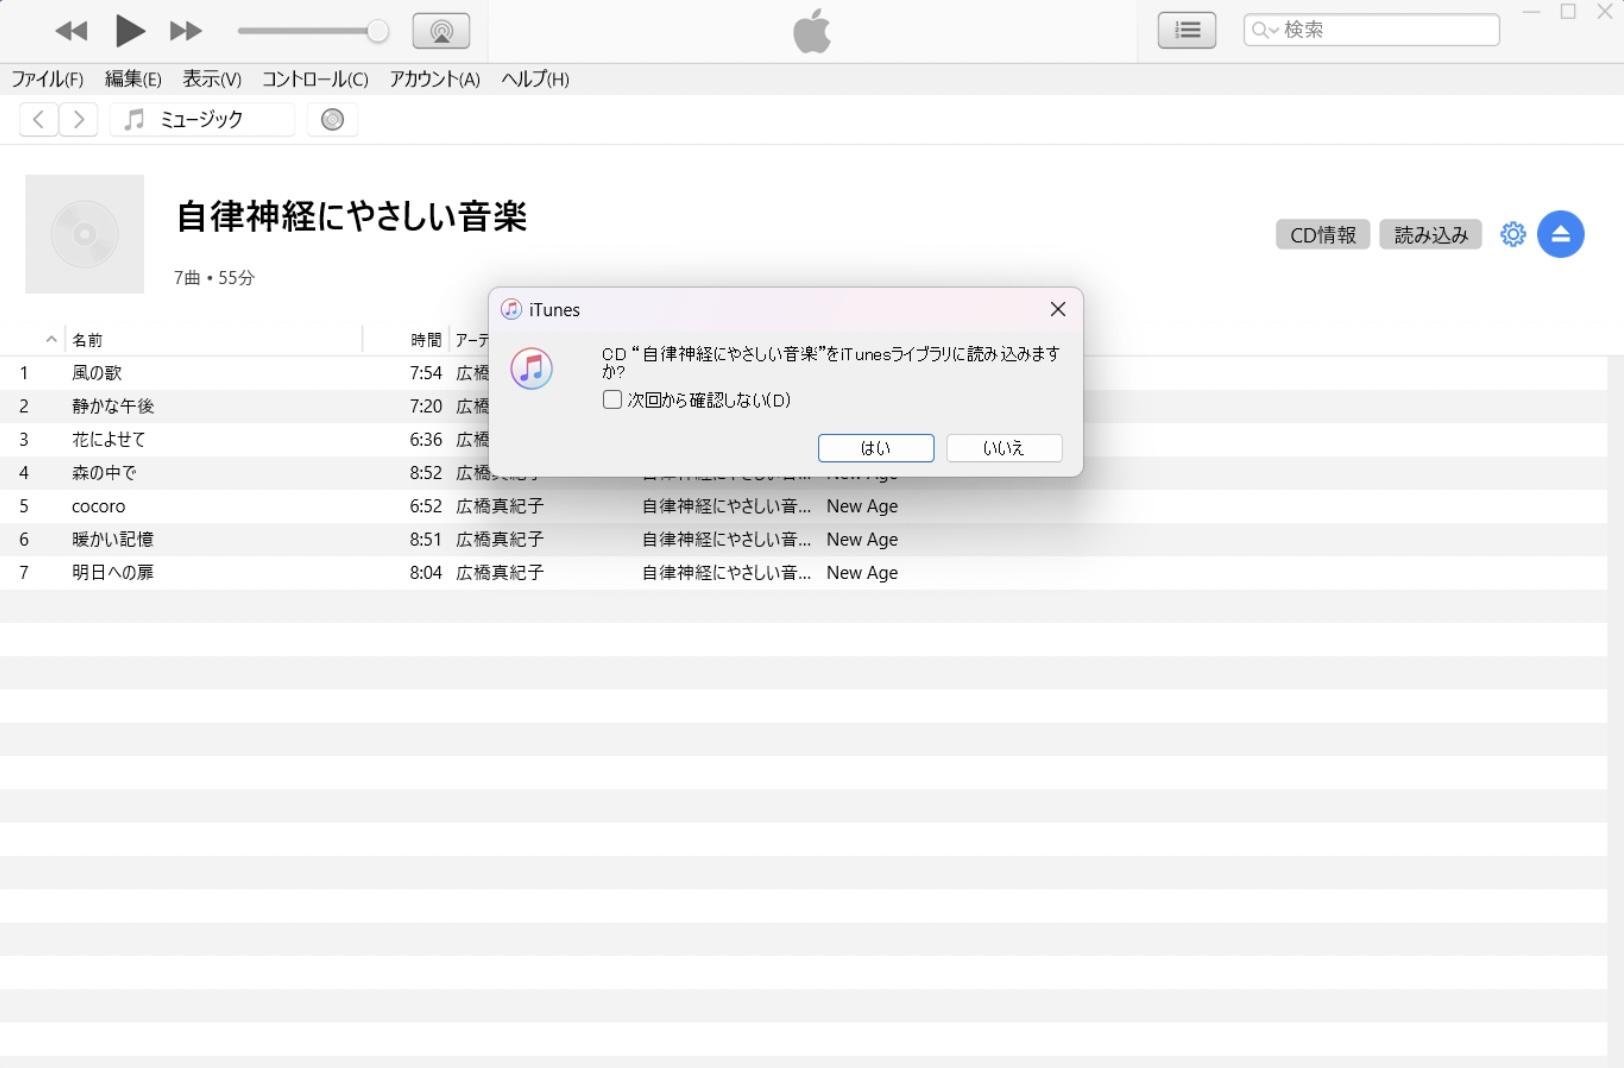Open 表示(V) menu
This screenshot has height=1068, width=1624.
click(x=212, y=79)
